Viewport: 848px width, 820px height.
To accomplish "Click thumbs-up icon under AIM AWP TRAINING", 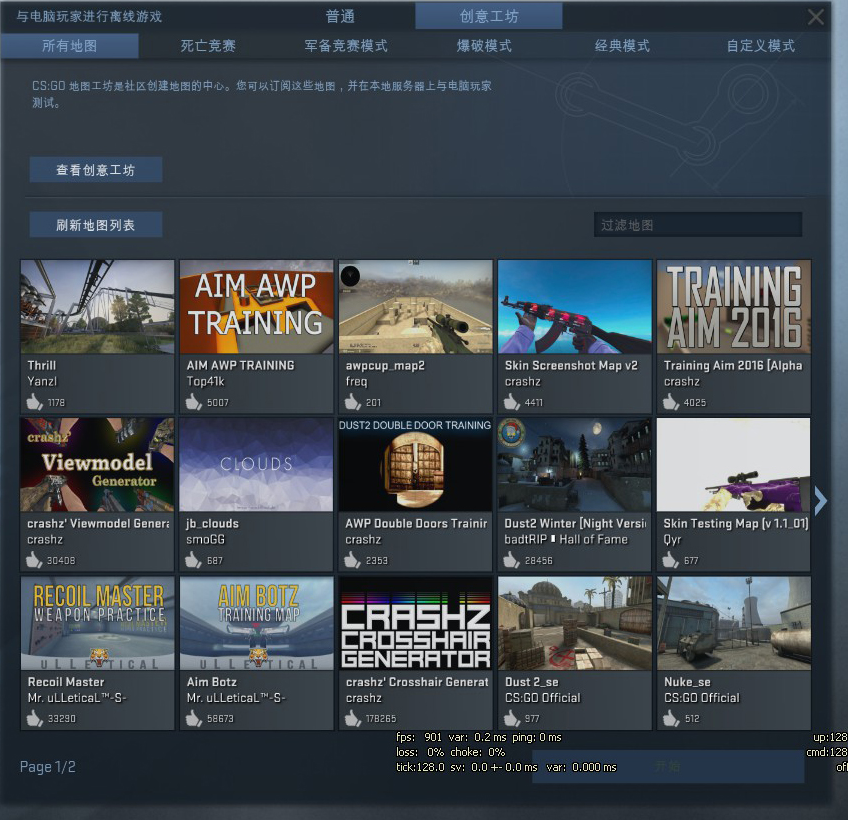I will point(194,402).
